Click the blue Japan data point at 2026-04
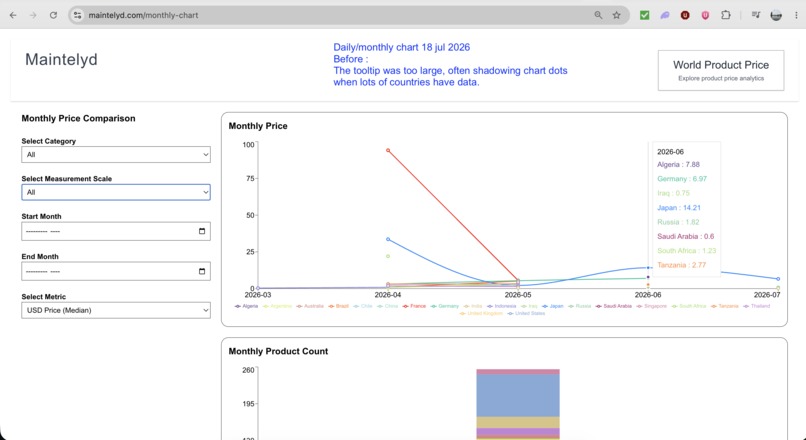This screenshot has height=440, width=806. pyautogui.click(x=388, y=239)
